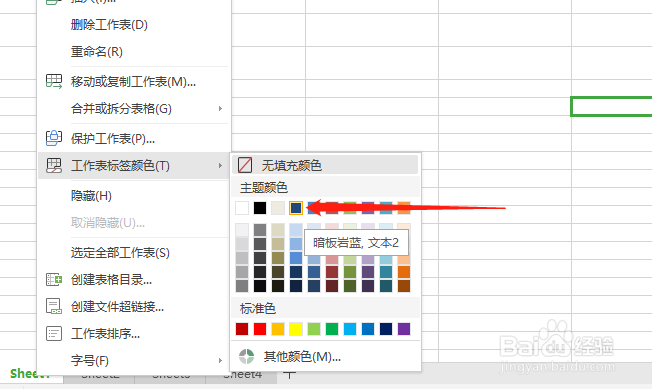Image resolution: width=652 pixels, height=389 pixels.
Task: Click the worksheet sorting icon
Action: point(54,333)
